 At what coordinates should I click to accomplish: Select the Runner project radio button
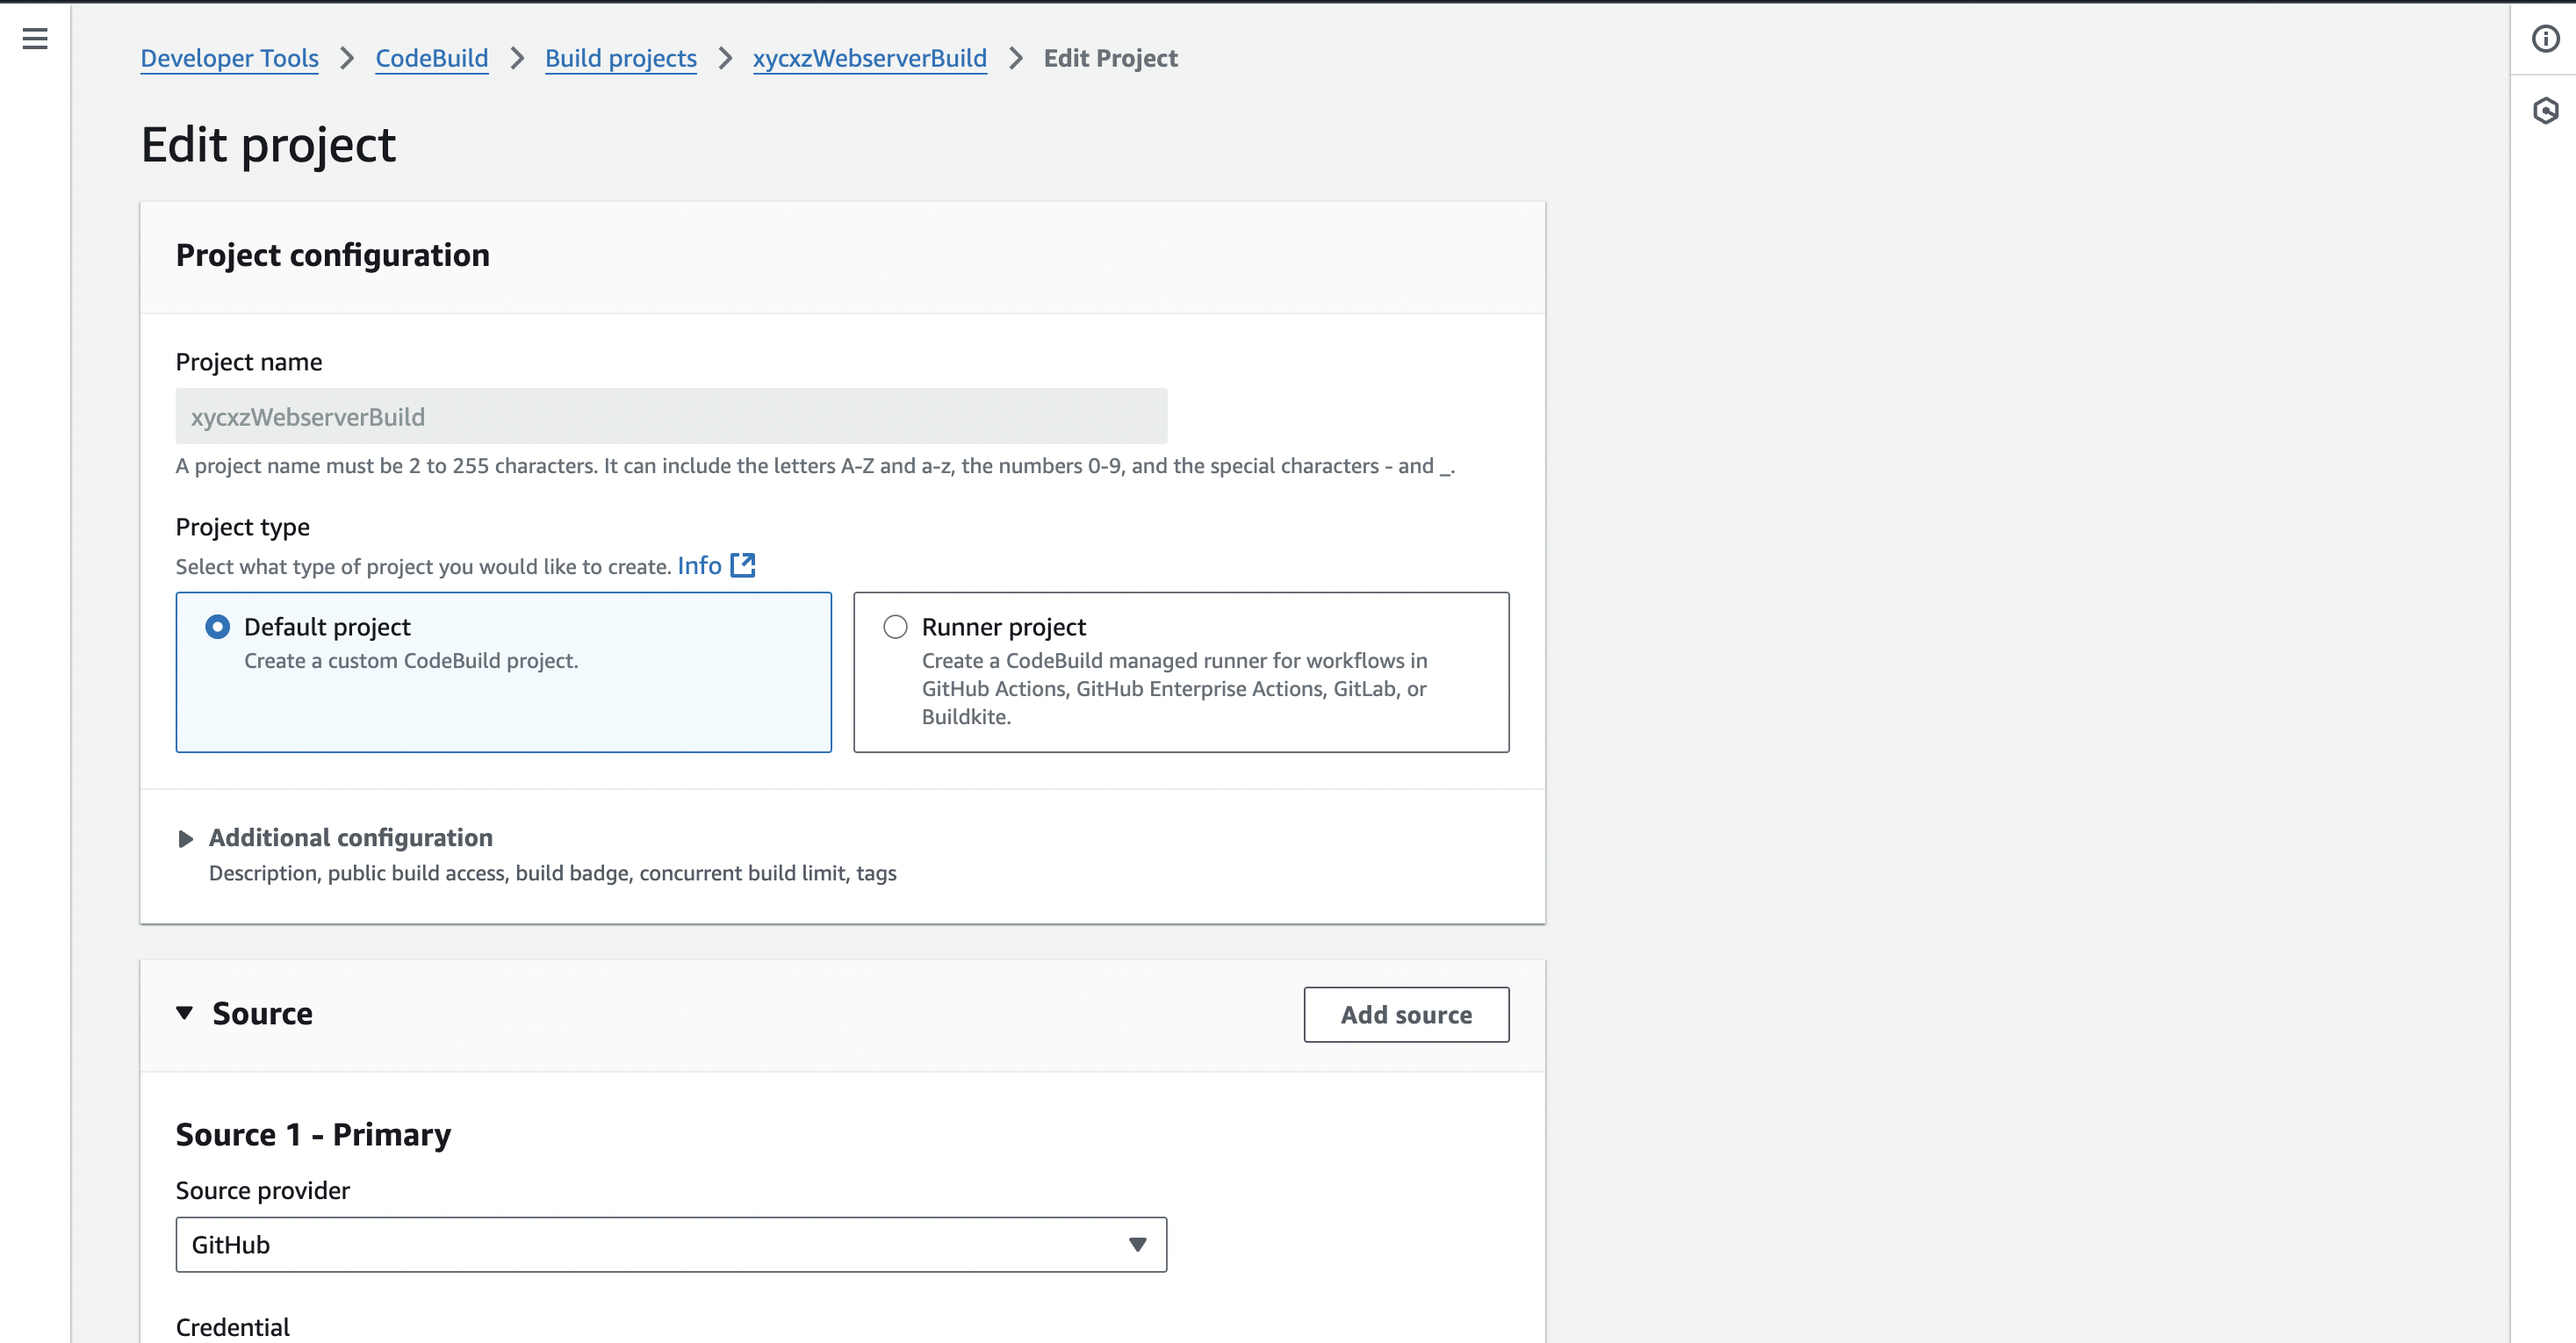pyautogui.click(x=895, y=627)
